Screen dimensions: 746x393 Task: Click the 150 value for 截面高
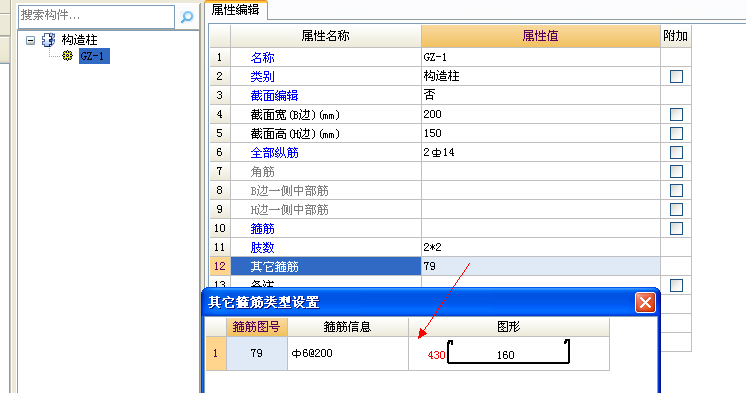pyautogui.click(x=432, y=133)
